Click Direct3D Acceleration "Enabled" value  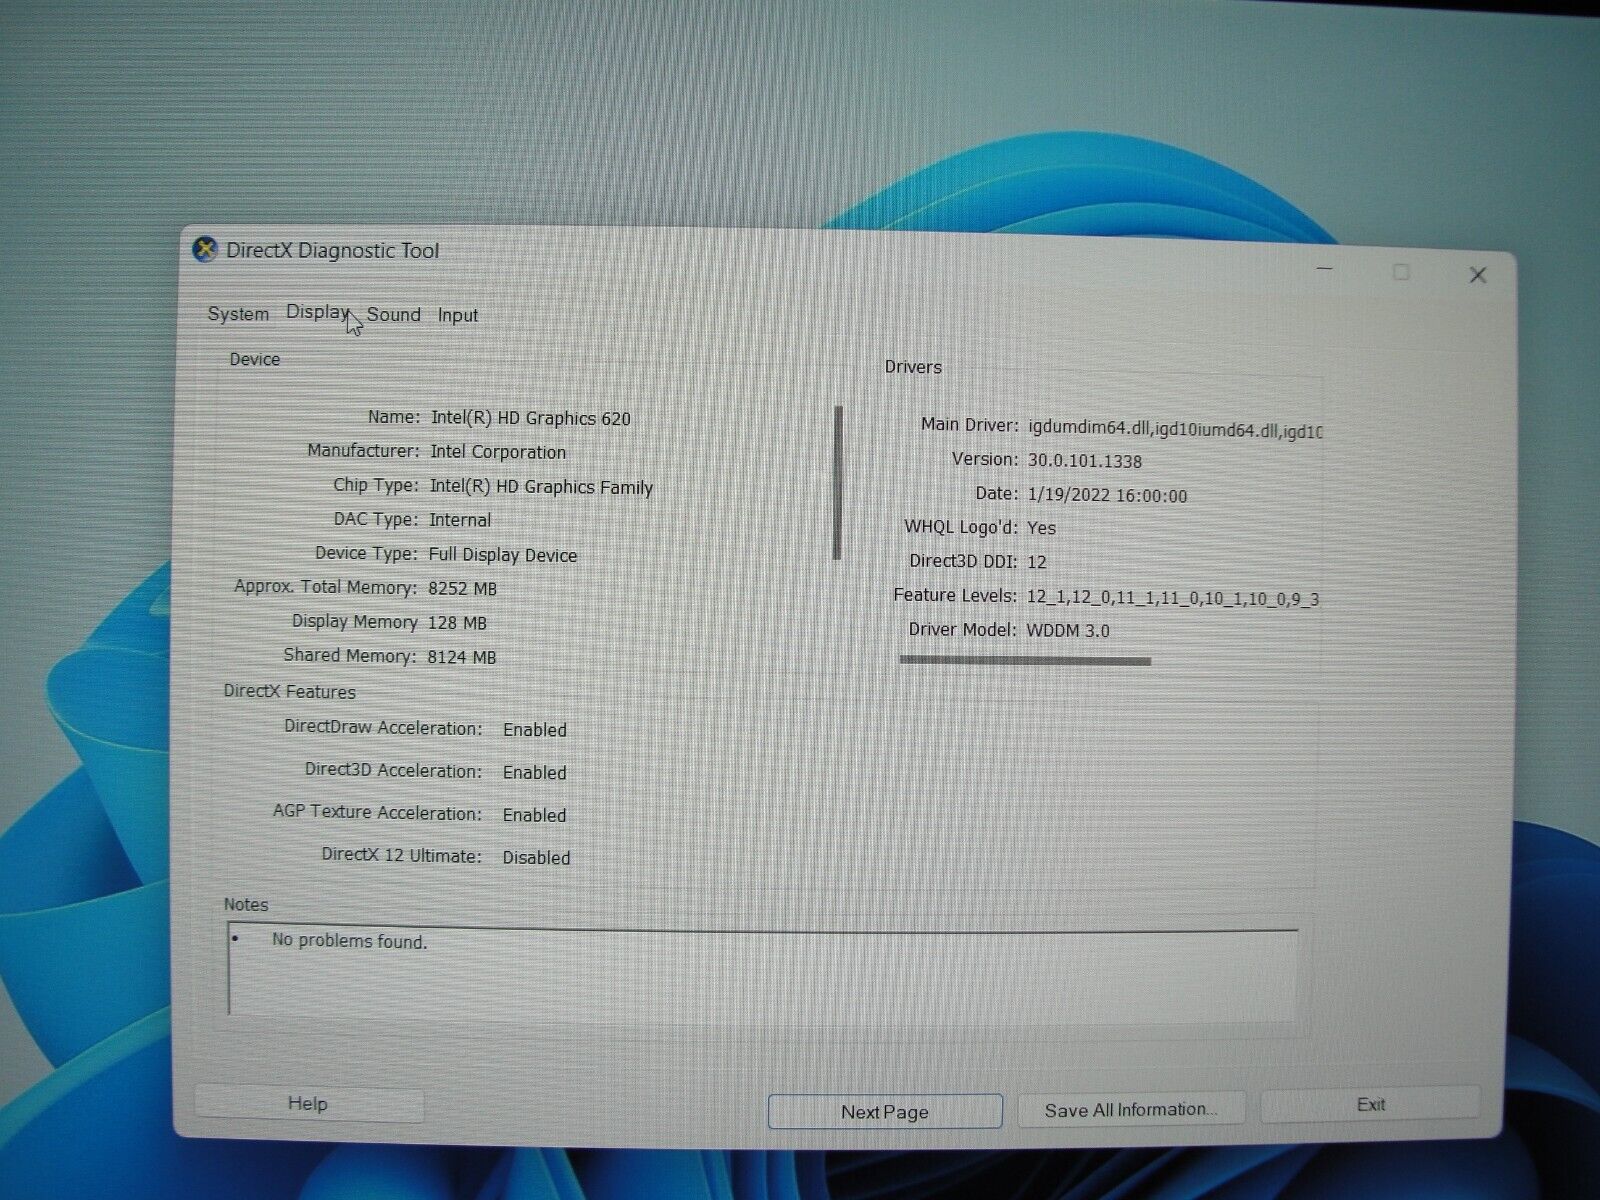pyautogui.click(x=535, y=773)
